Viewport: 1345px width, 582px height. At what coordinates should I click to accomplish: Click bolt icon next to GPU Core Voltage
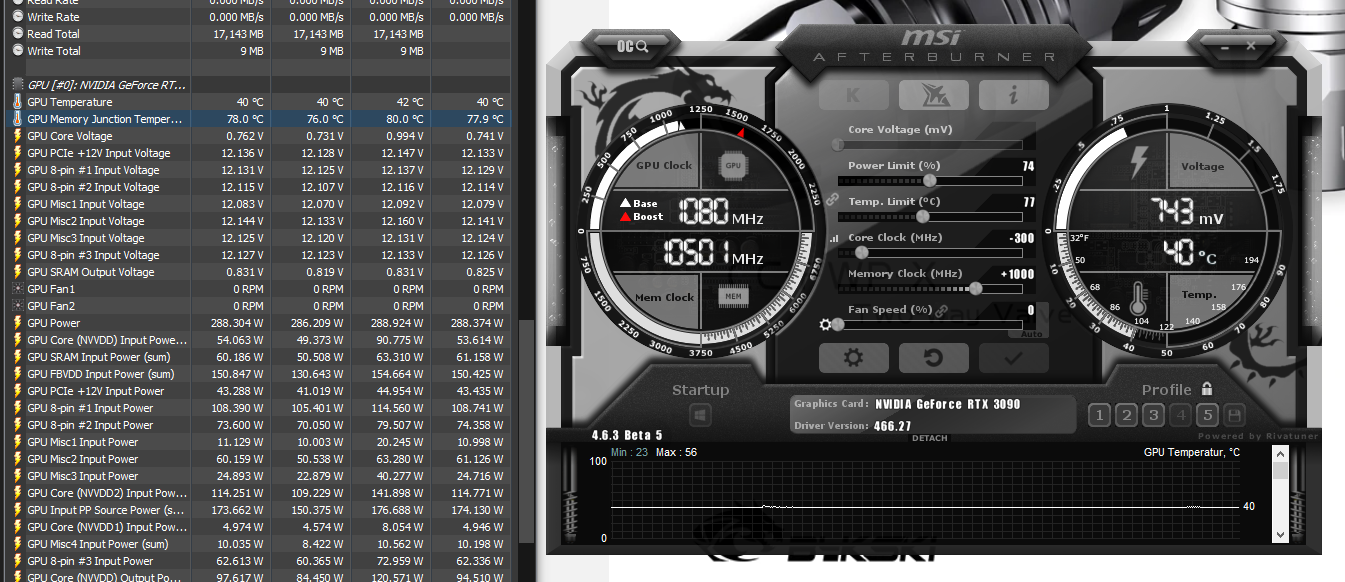(x=17, y=136)
